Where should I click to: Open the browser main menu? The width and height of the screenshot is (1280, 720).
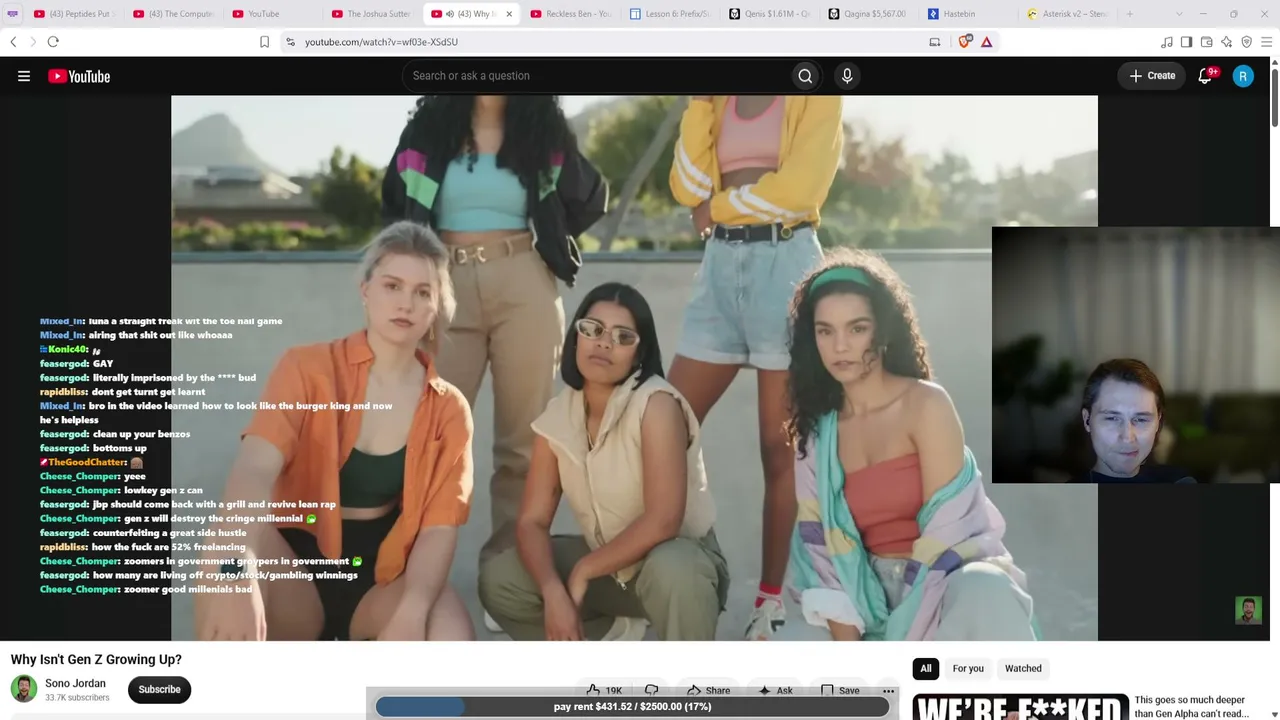[x=1266, y=42]
